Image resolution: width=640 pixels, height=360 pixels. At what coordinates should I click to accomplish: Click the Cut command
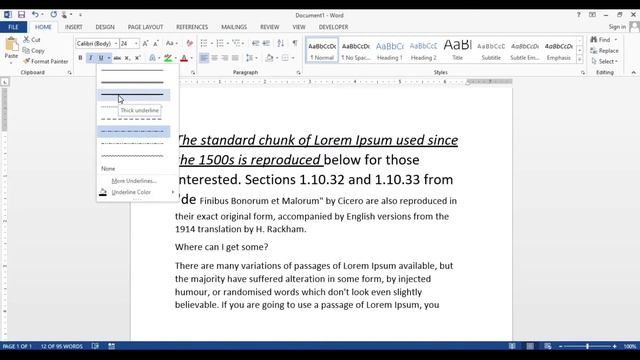point(32,40)
